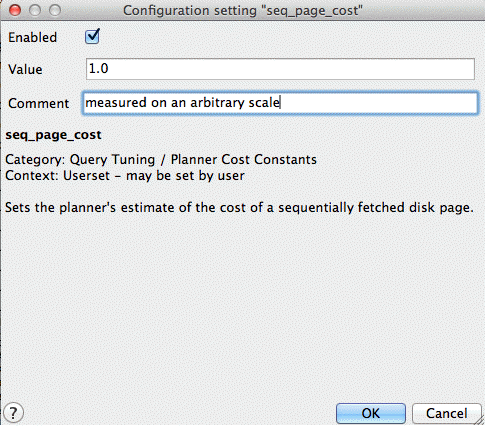Click the dialog title bar text
The image size is (485, 426).
[243, 11]
